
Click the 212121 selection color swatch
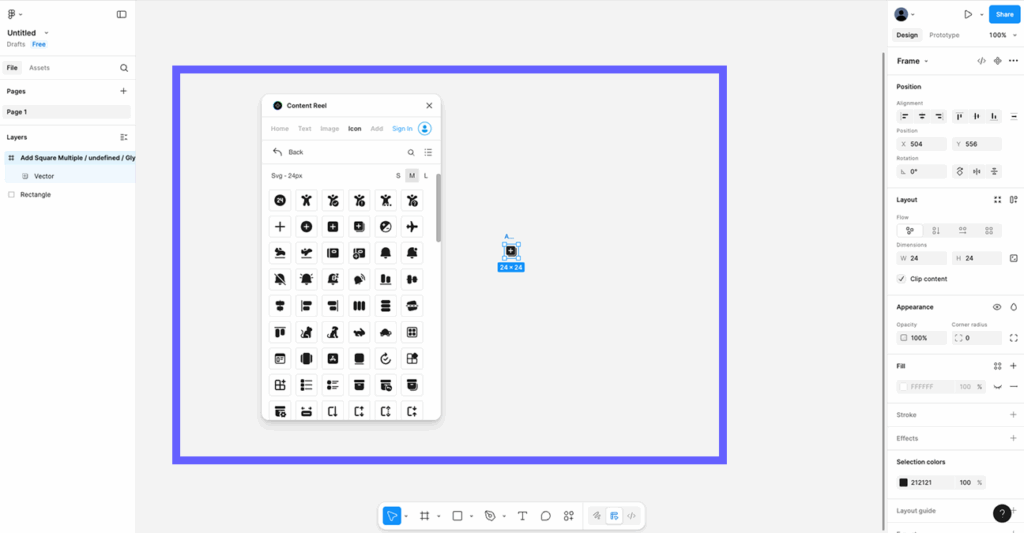(x=903, y=483)
